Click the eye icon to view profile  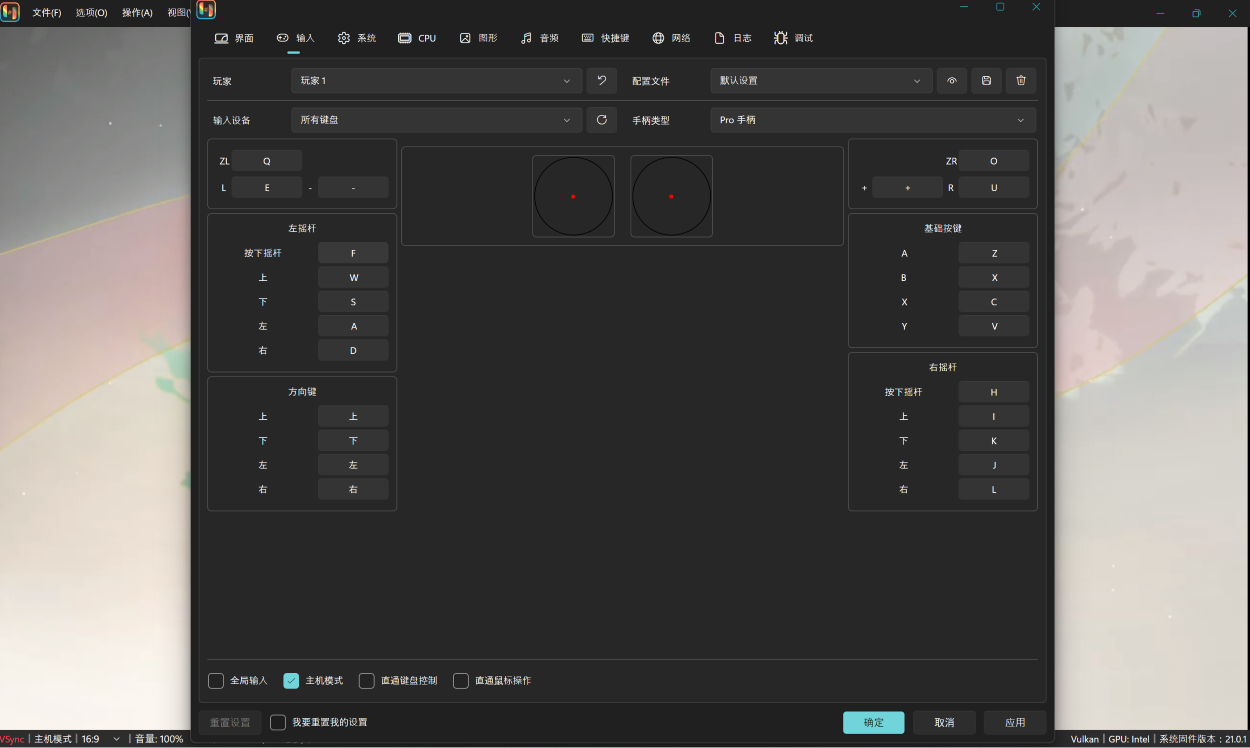[952, 81]
